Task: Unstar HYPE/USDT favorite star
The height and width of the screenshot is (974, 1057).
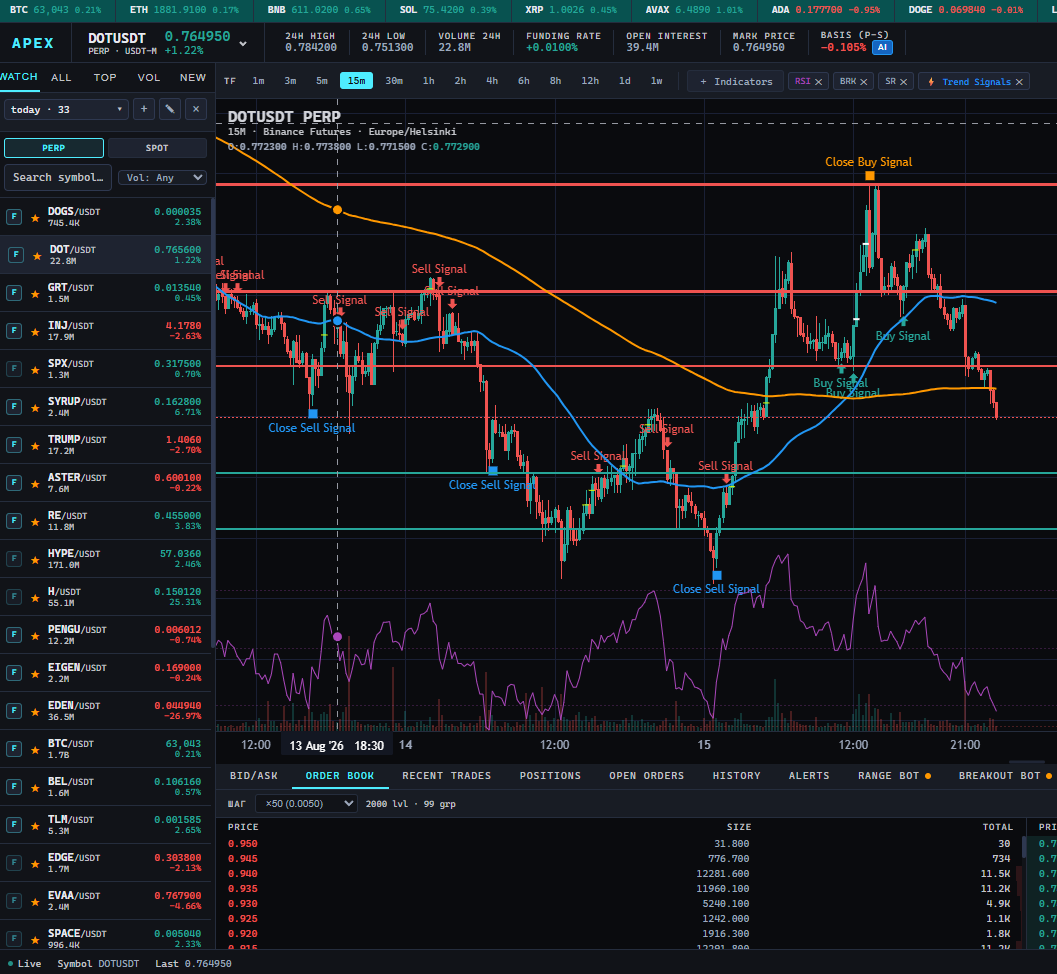Action: coord(35,559)
